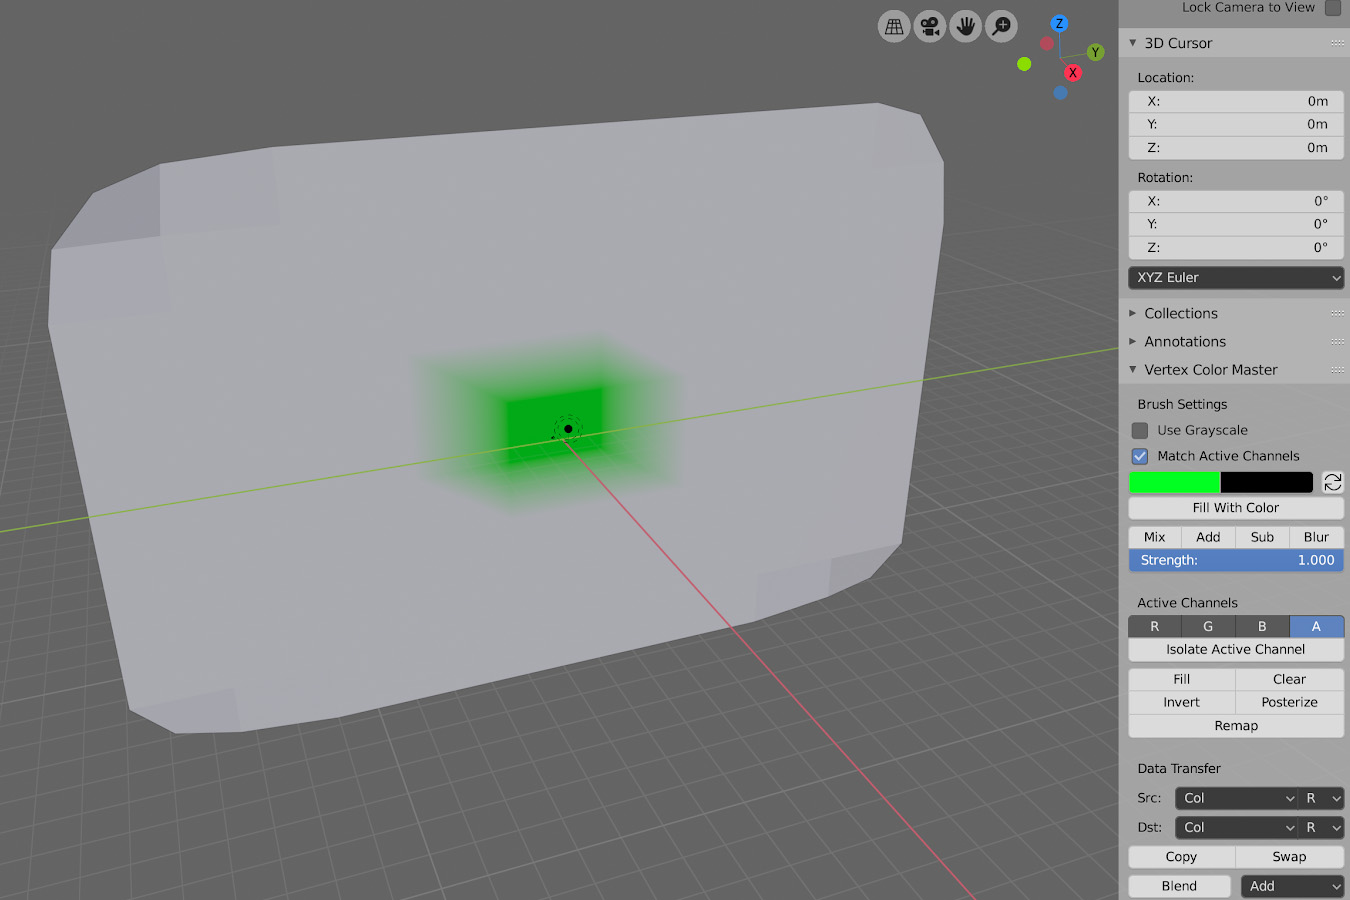Click the green brush color swatch

point(1175,482)
